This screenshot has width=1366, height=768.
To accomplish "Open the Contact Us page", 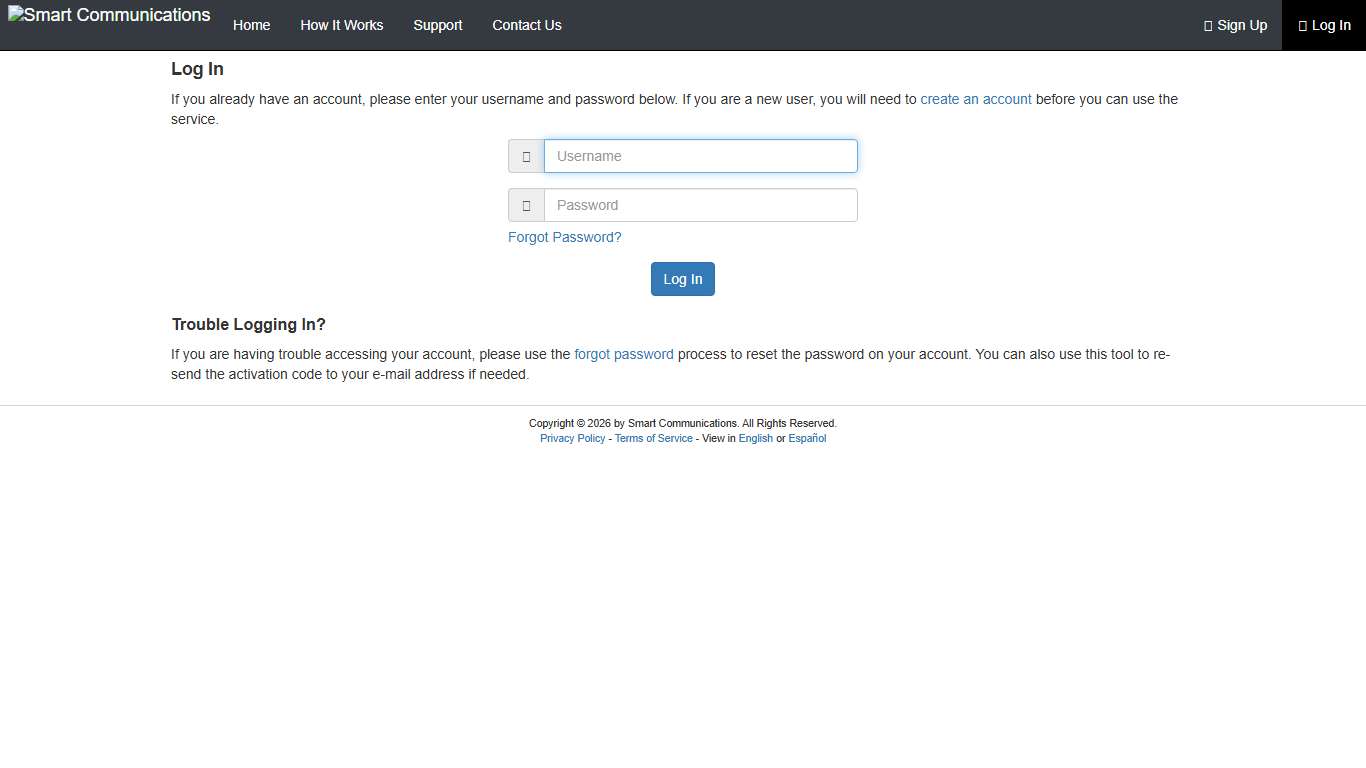I will [527, 25].
